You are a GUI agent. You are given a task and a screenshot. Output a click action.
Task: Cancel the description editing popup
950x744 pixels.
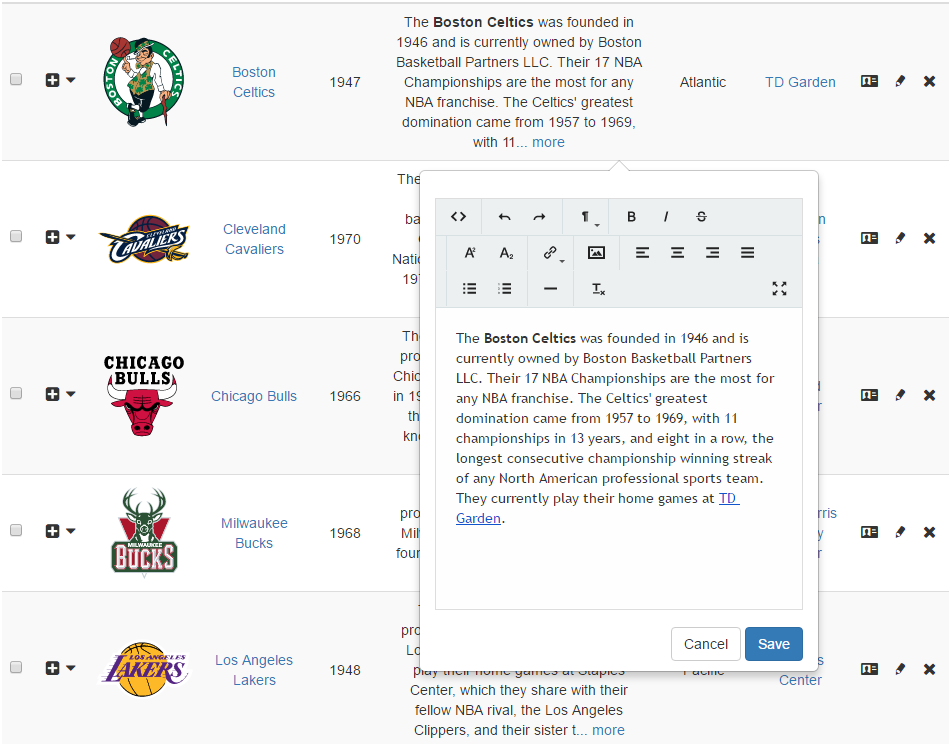pos(706,644)
